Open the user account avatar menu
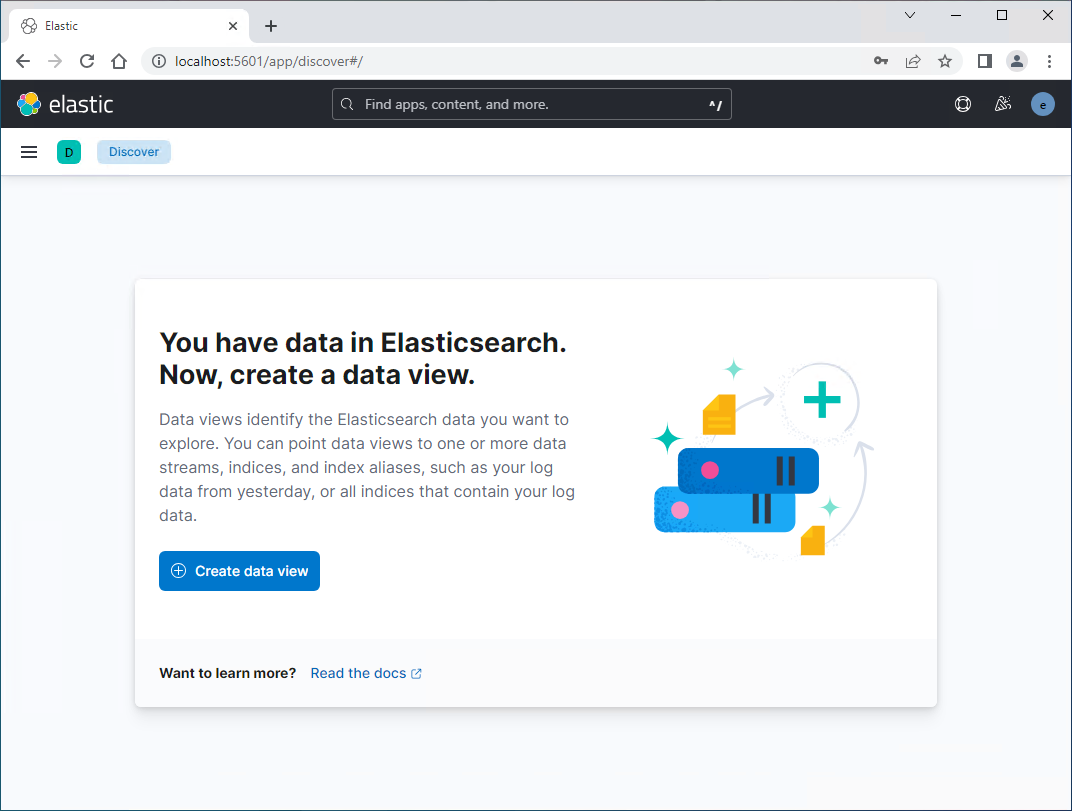 [1043, 104]
